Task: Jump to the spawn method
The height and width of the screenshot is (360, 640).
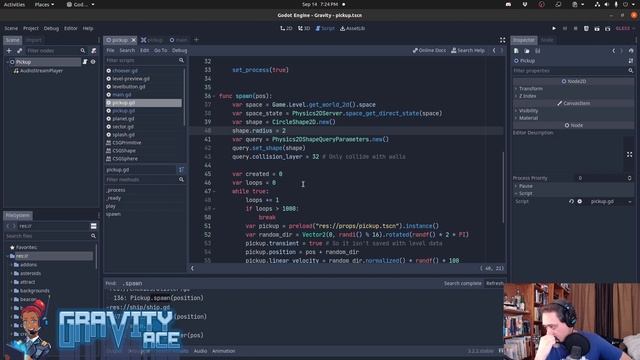Action: (113, 214)
